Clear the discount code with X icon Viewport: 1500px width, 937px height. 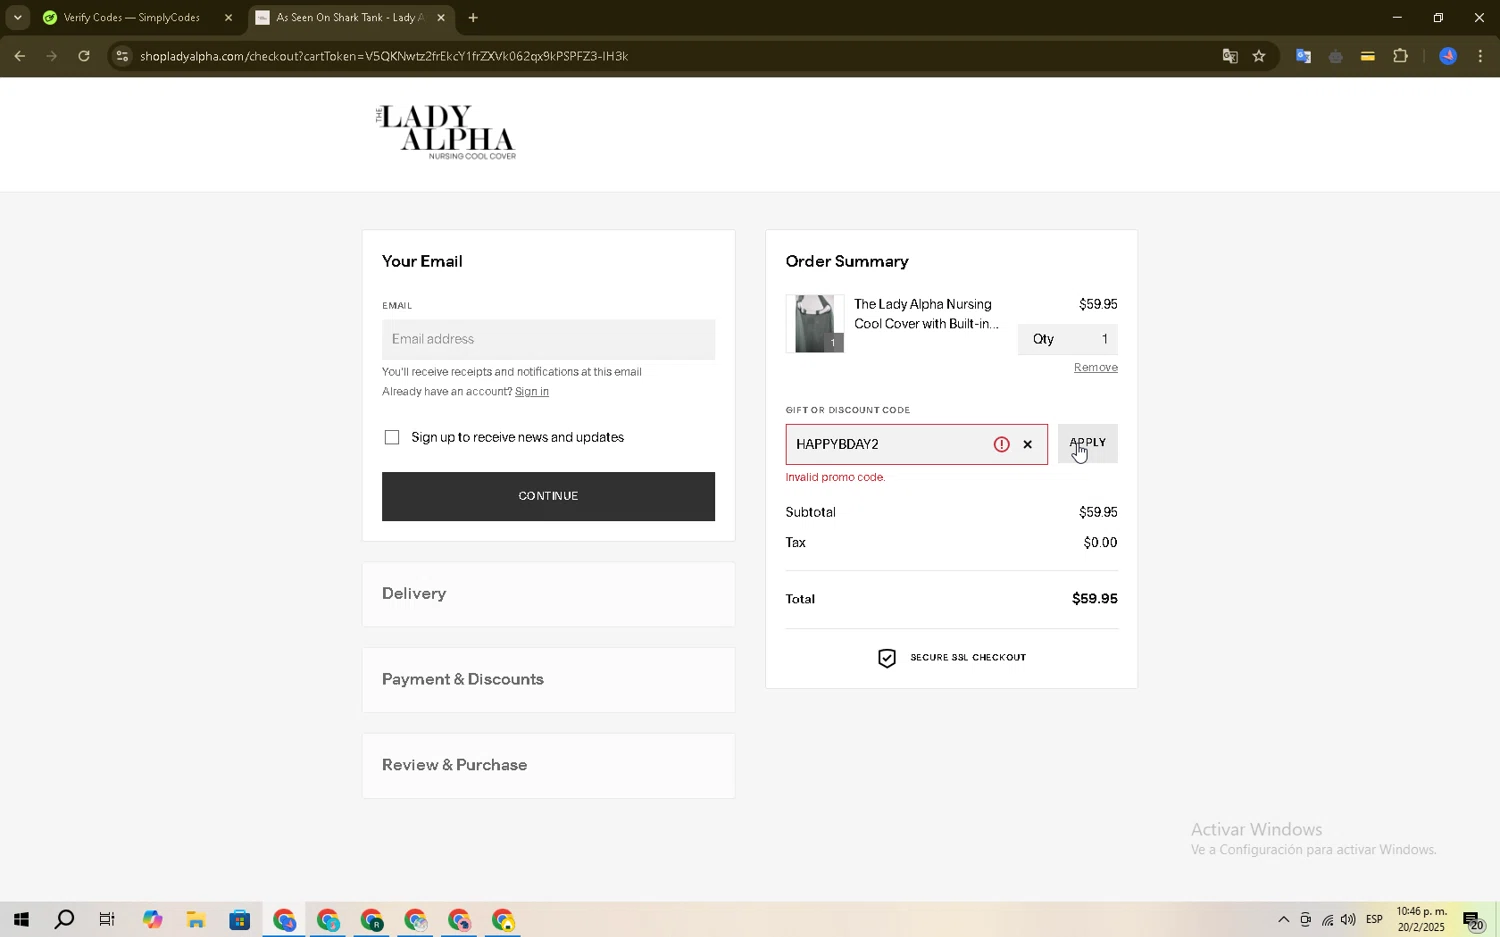[x=1027, y=445]
